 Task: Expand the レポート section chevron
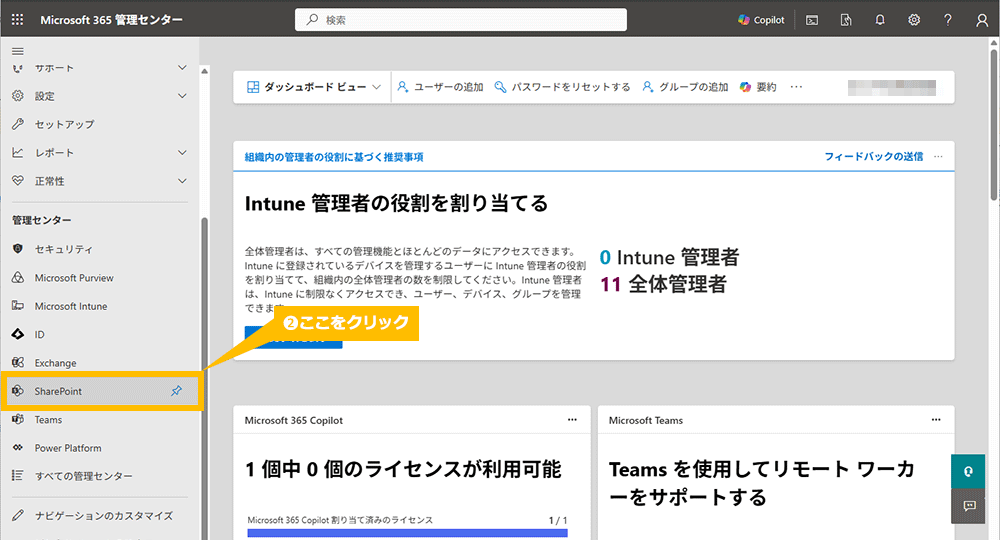[x=182, y=152]
